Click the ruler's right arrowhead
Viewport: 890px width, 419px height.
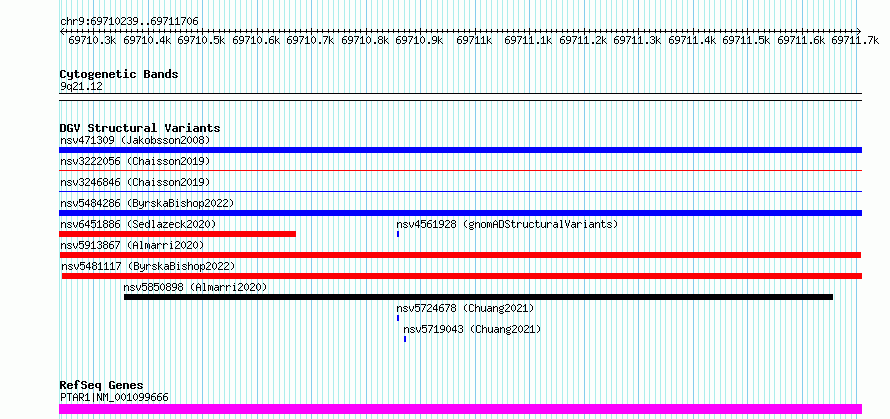(x=859, y=31)
